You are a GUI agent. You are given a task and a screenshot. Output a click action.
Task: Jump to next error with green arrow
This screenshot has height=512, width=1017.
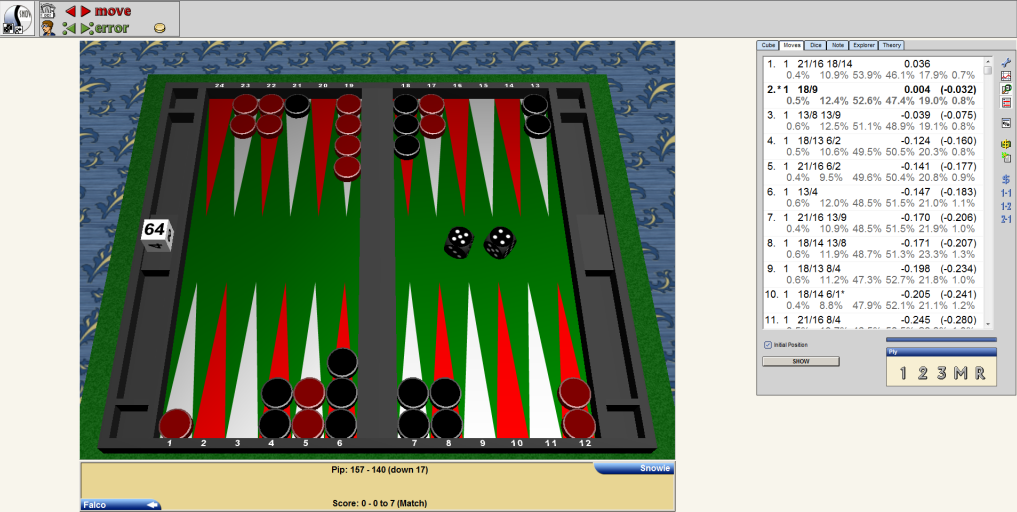coord(87,28)
